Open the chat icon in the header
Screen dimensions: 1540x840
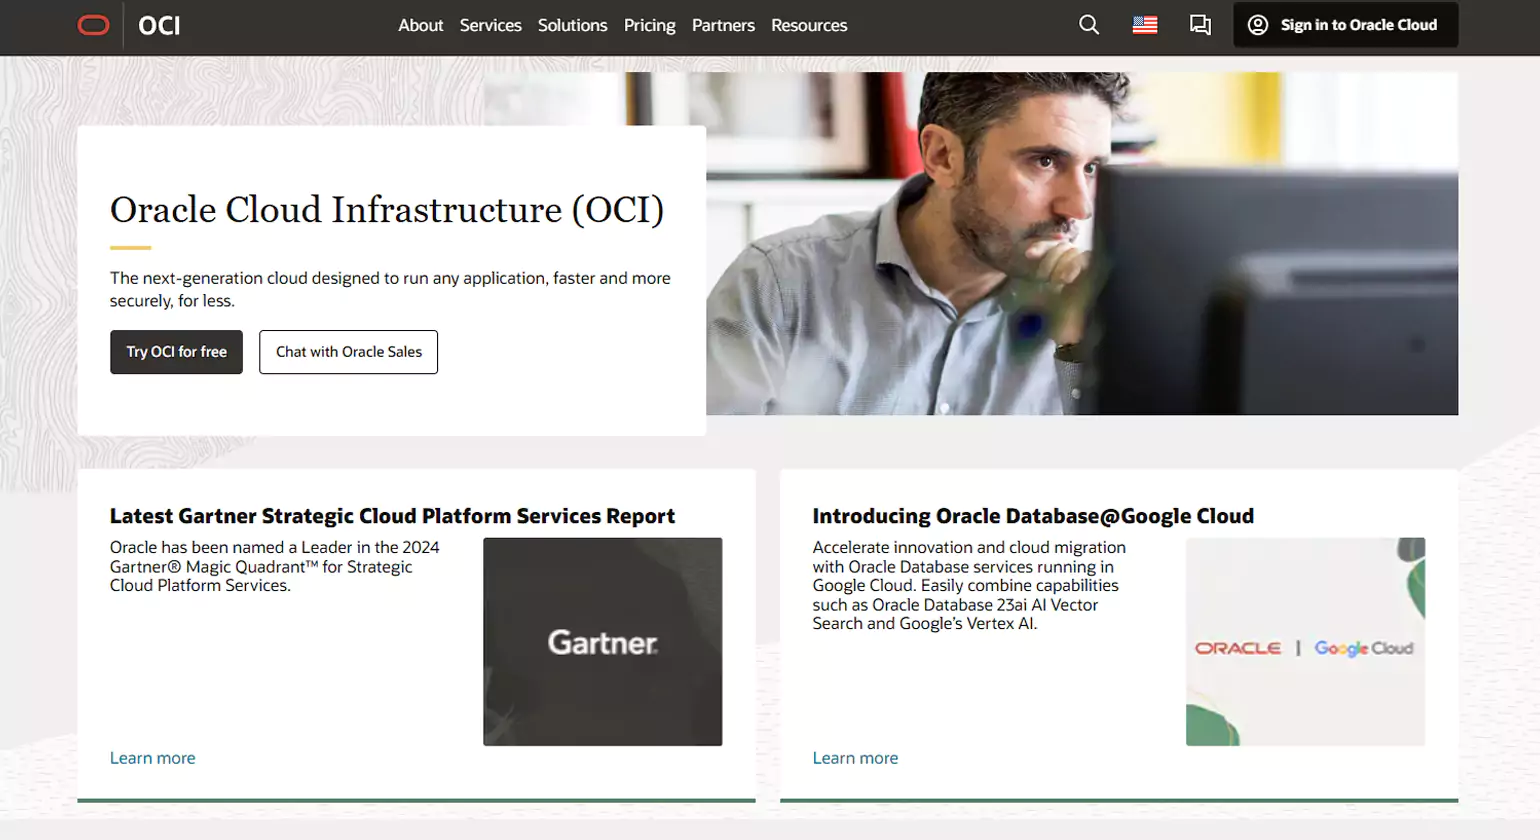point(1200,25)
